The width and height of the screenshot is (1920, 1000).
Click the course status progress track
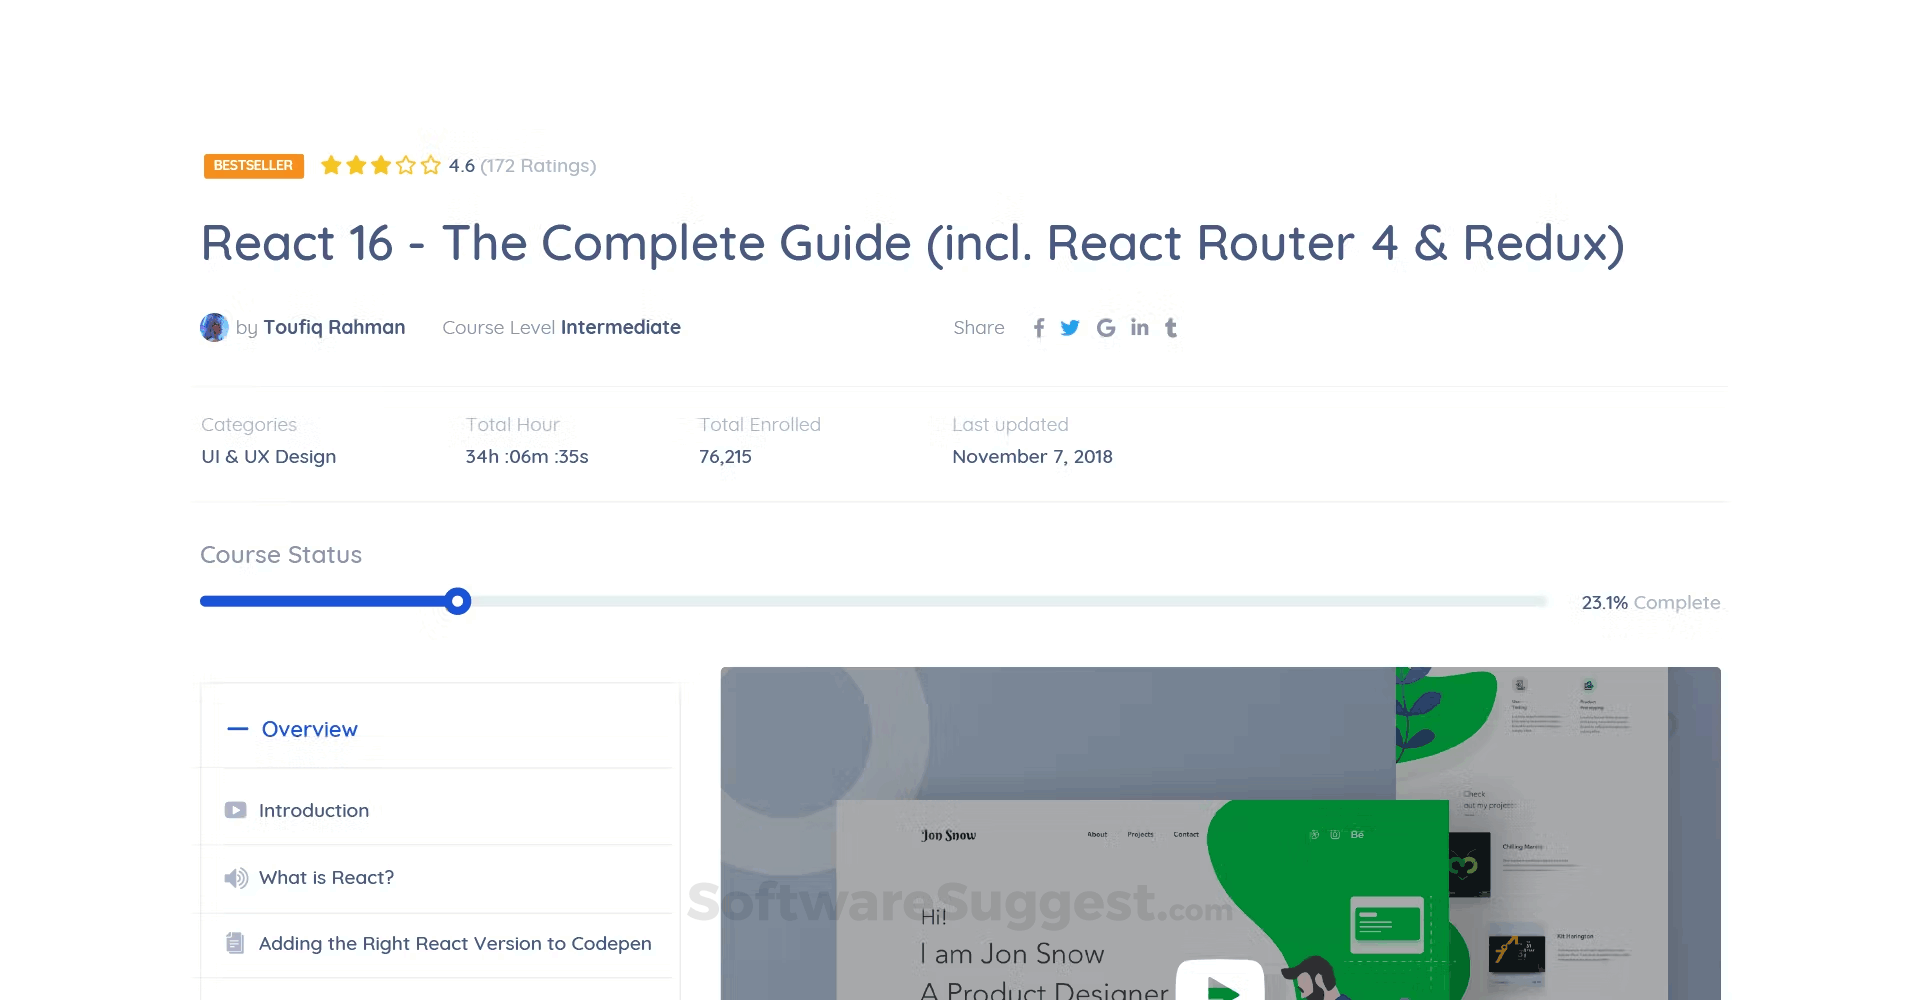pos(874,602)
